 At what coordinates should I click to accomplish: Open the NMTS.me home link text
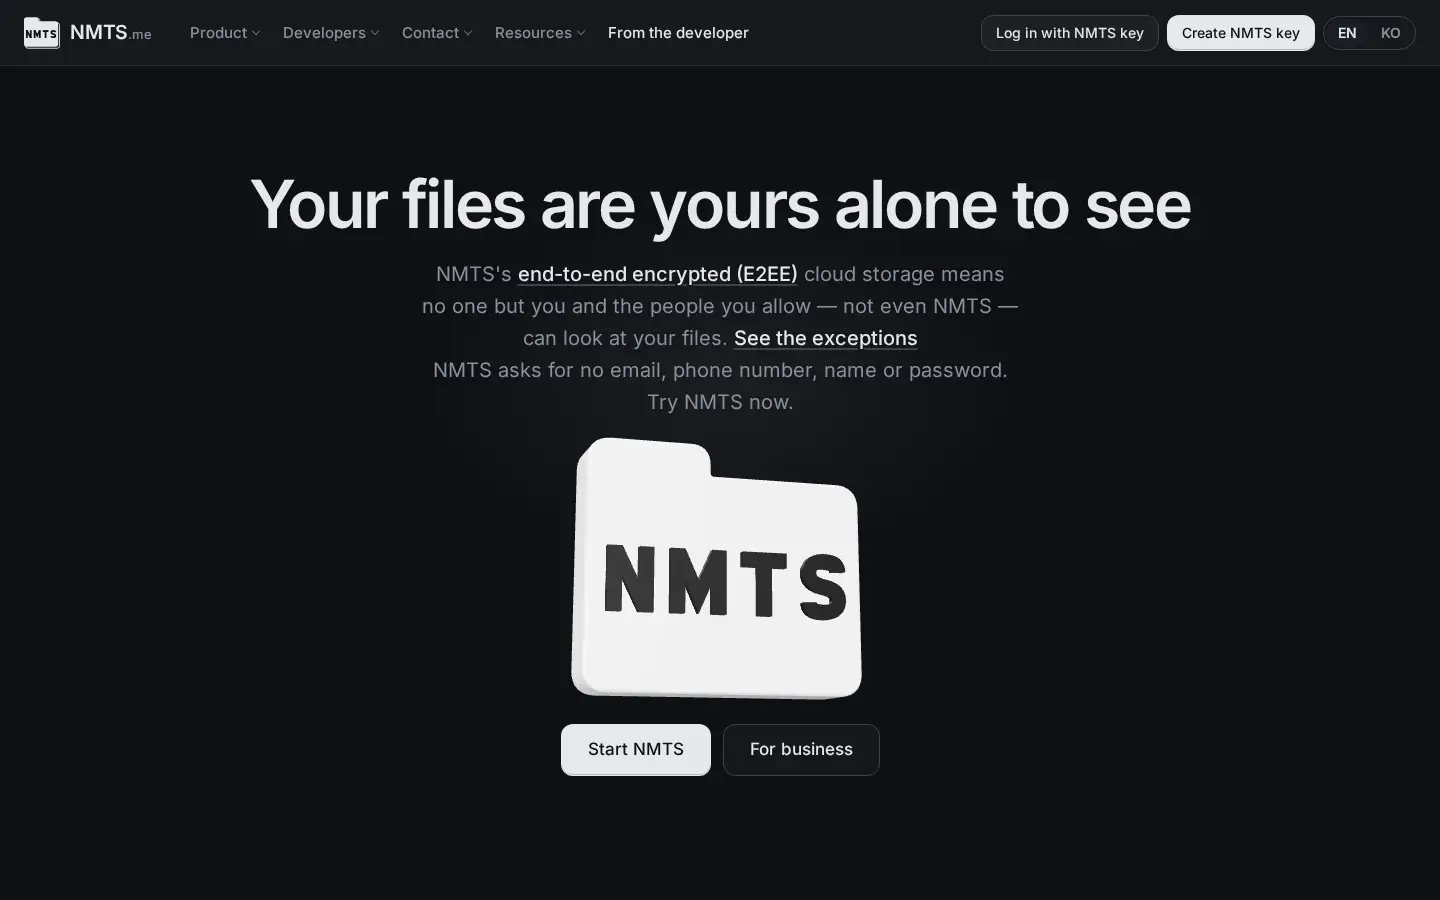tap(111, 33)
